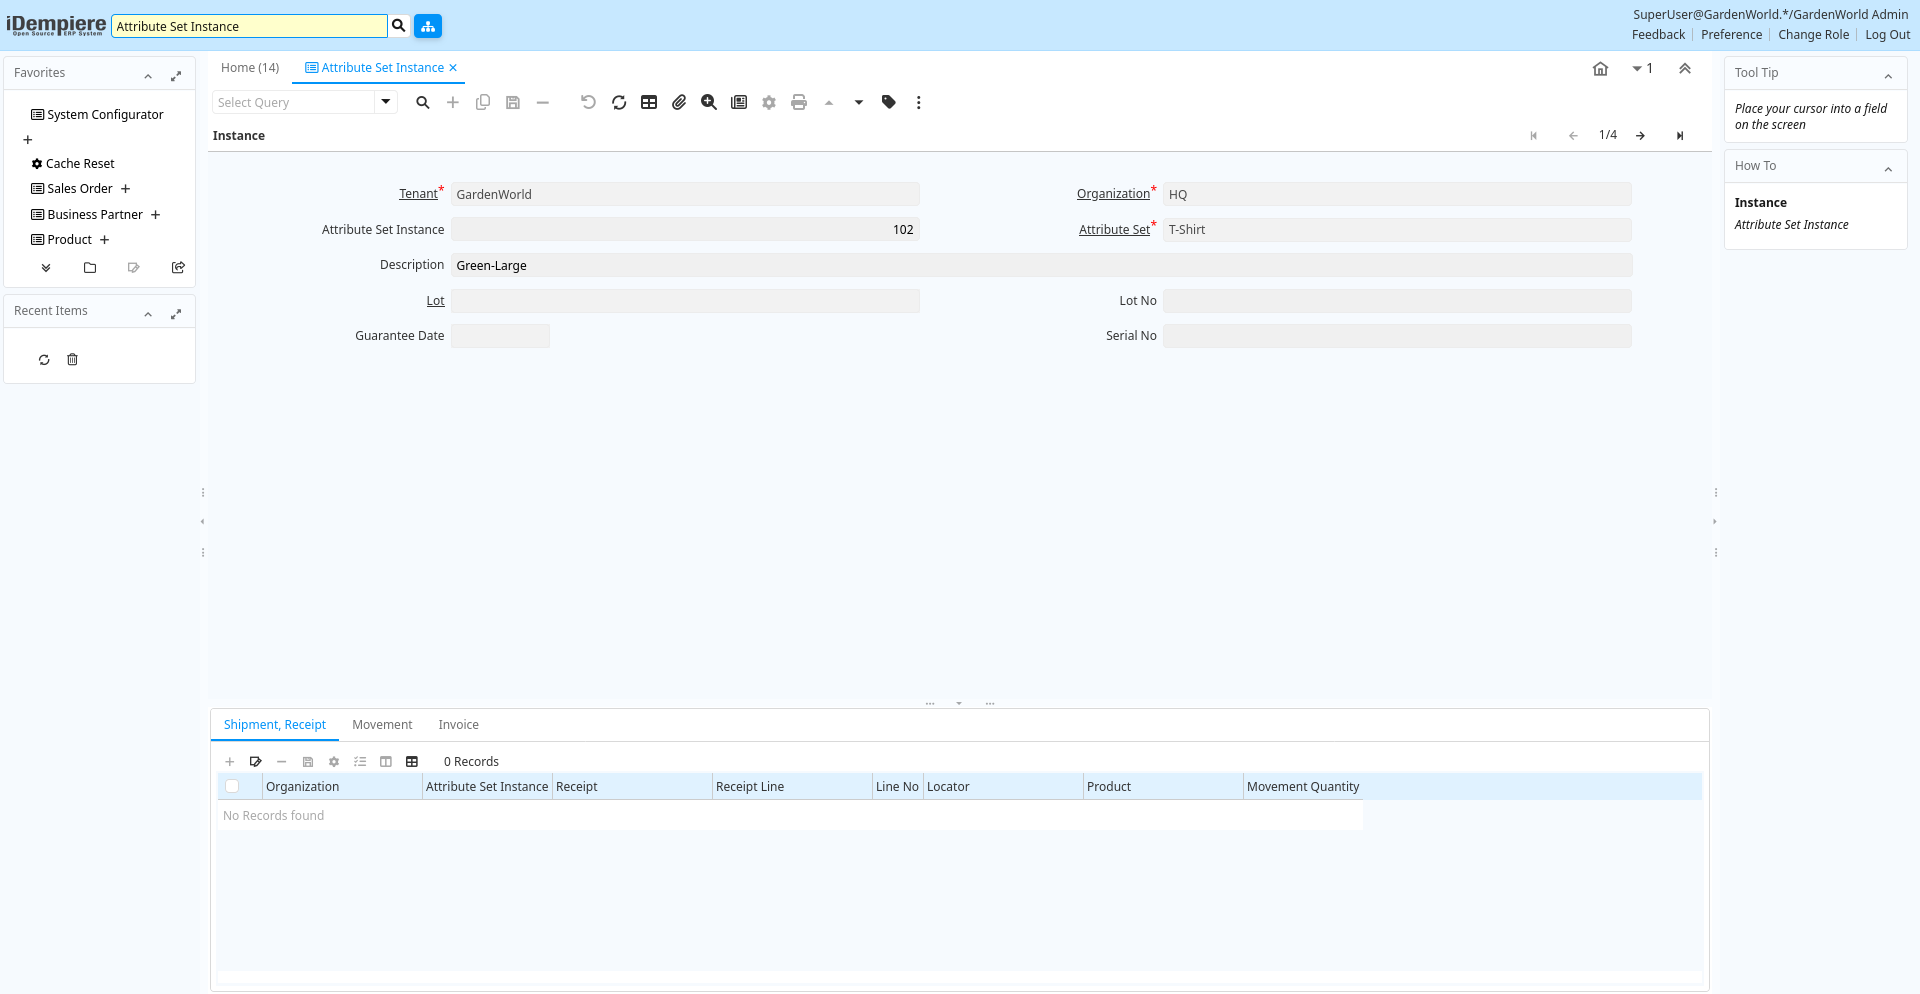Click the Description input field
This screenshot has height=994, width=1920.
tap(1040, 265)
